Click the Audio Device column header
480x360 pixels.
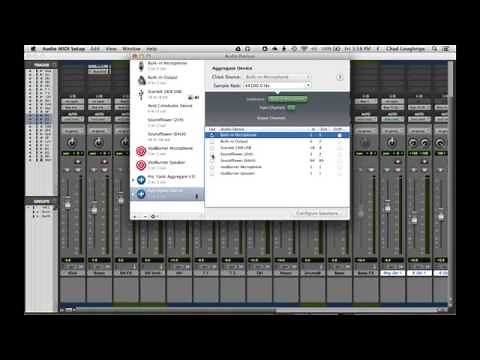tap(232, 129)
